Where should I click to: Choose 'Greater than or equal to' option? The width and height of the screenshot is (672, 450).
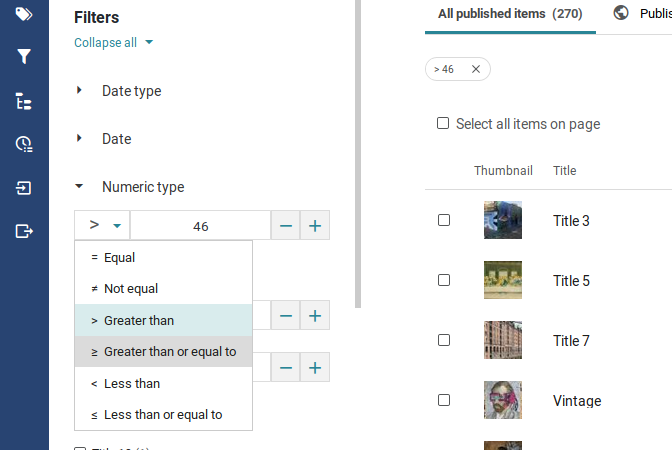[x=163, y=351]
